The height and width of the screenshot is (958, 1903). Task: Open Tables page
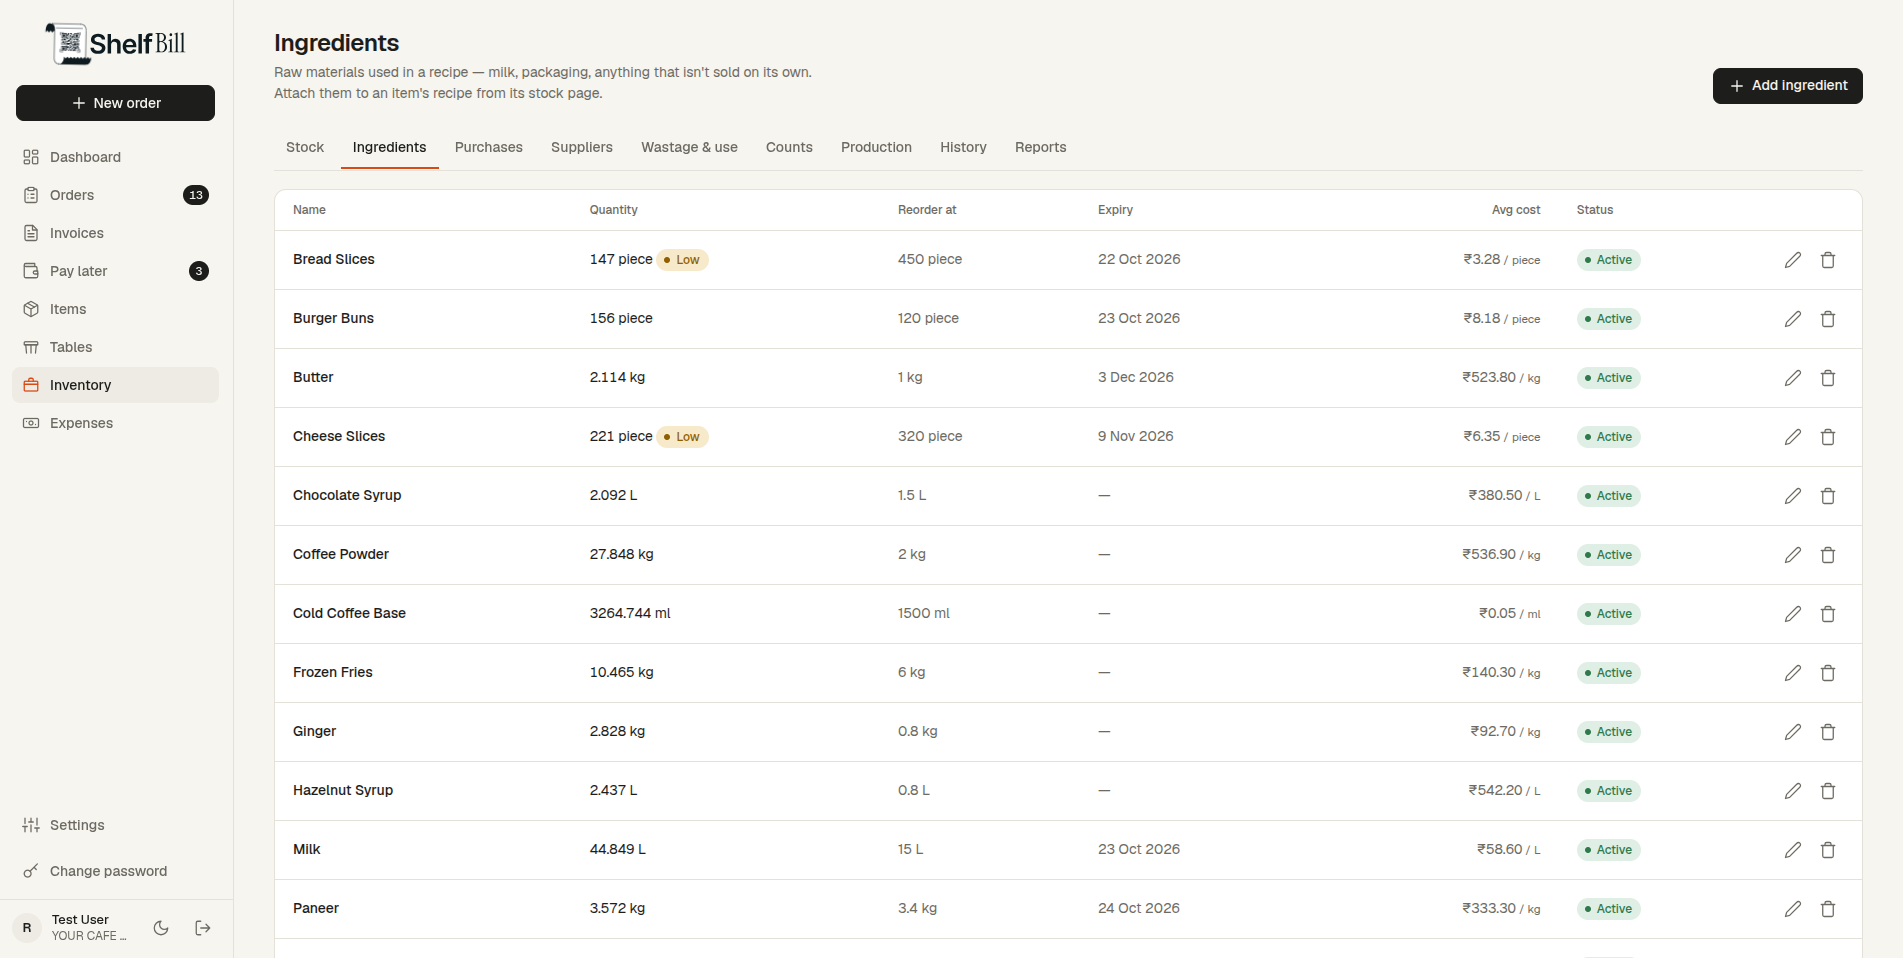click(116, 347)
